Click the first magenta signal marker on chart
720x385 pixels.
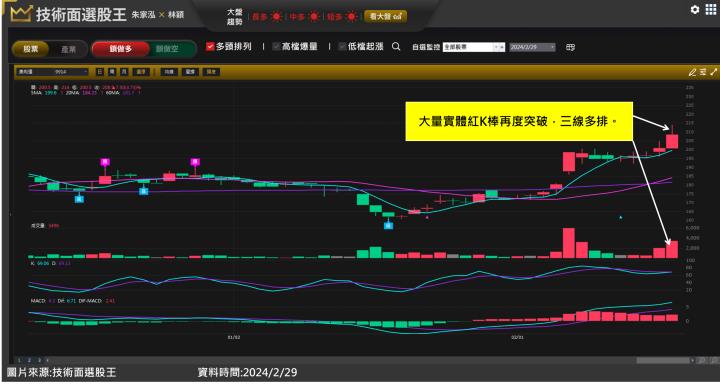click(x=105, y=162)
